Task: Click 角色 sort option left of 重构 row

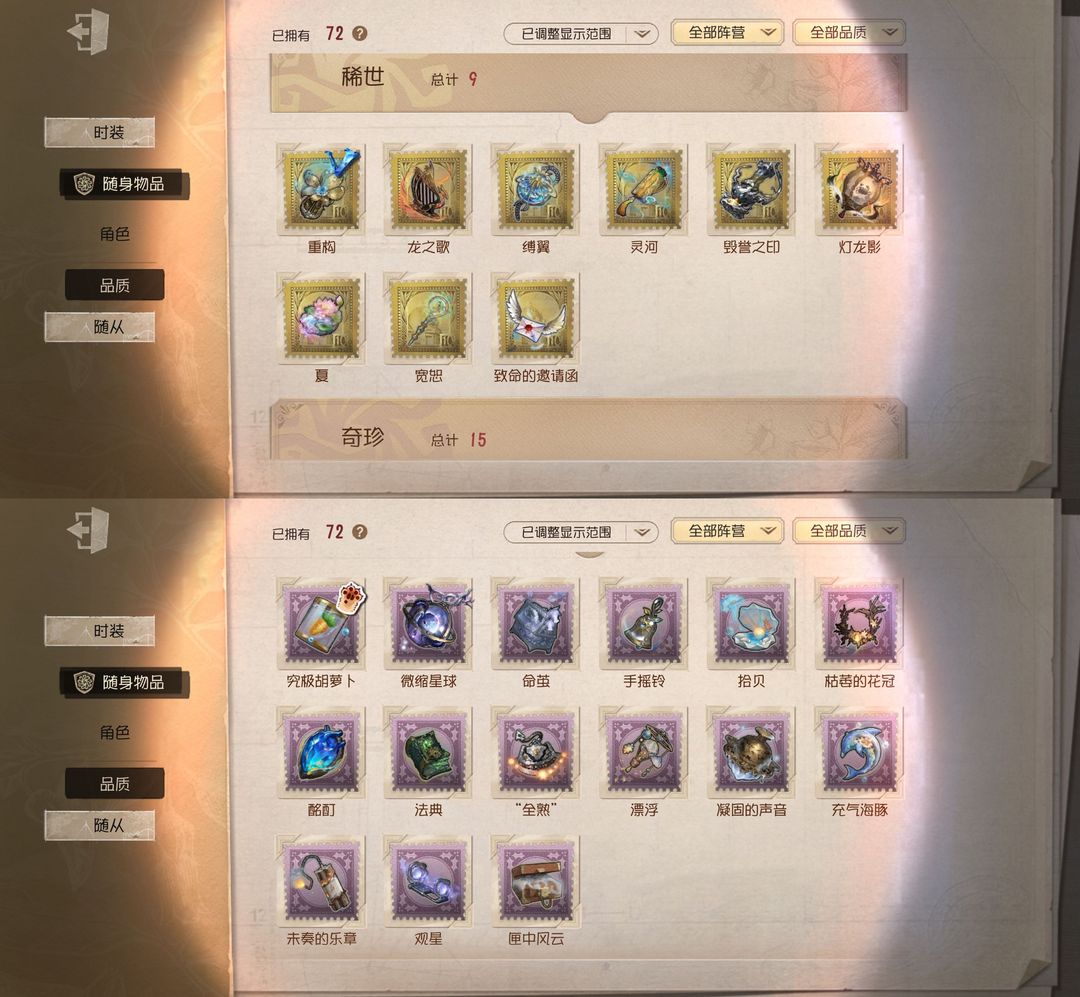Action: pos(114,234)
